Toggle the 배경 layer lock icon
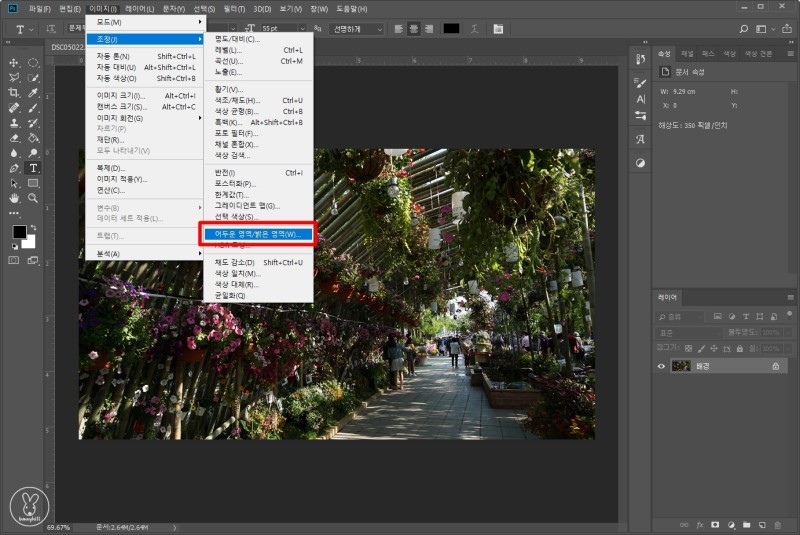Image resolution: width=800 pixels, height=535 pixels. [775, 366]
